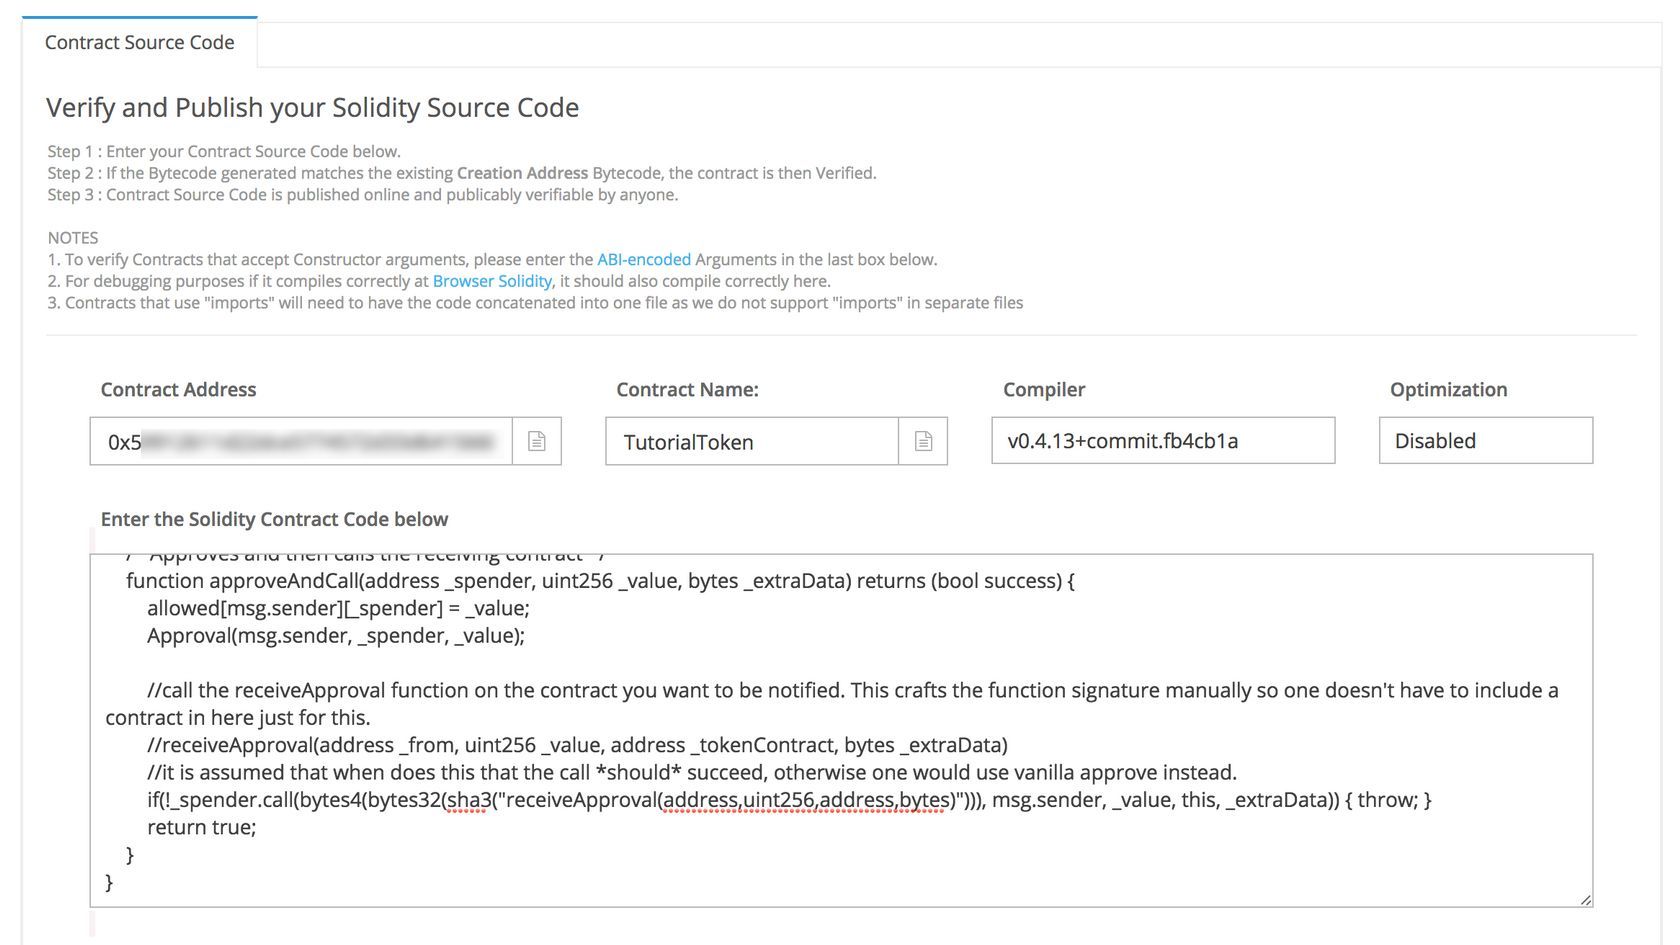
Task: Follow the Browser Solidity link
Action: [492, 281]
